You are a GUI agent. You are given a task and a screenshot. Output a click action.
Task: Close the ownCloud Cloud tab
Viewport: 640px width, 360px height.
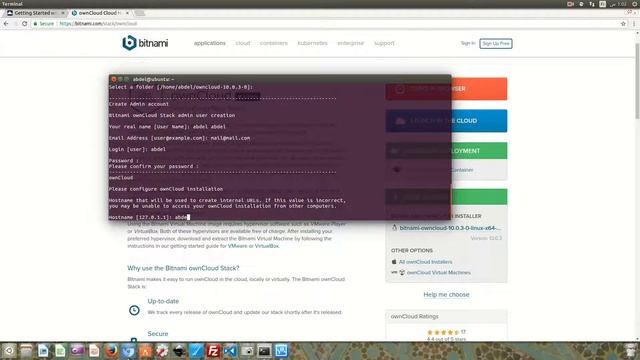[x=127, y=13]
